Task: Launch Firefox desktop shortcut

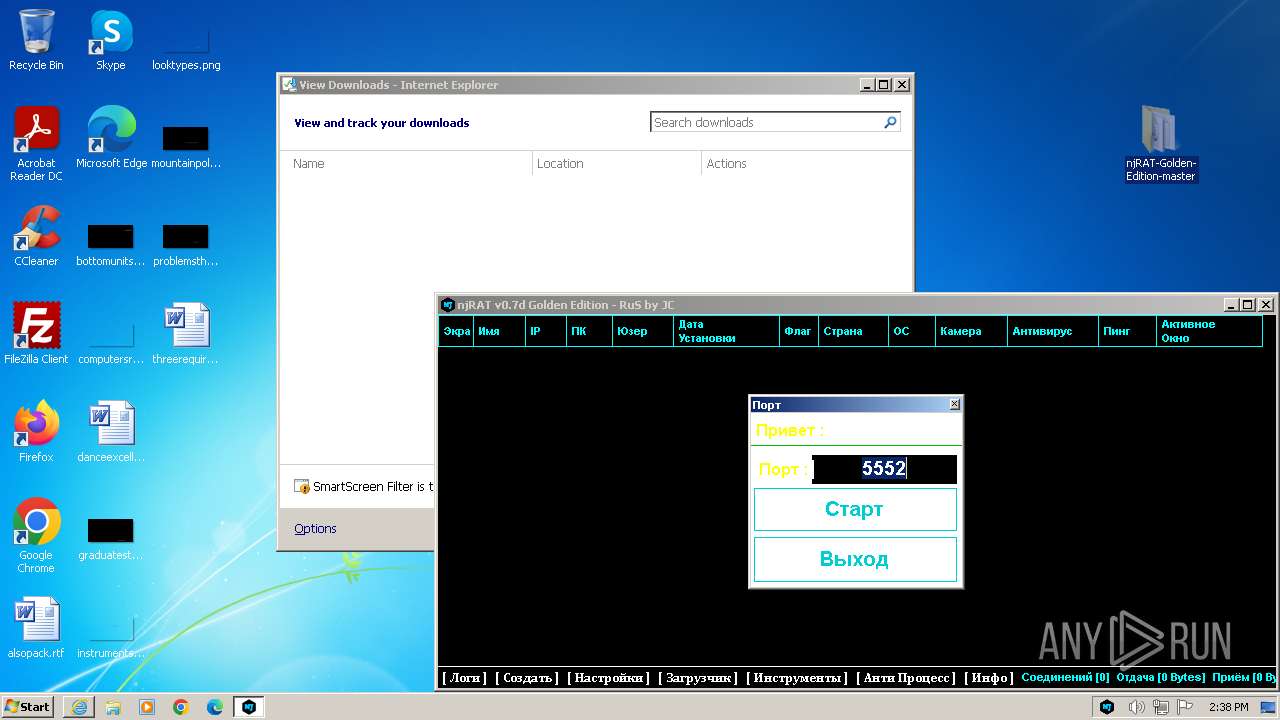Action: pyautogui.click(x=36, y=432)
